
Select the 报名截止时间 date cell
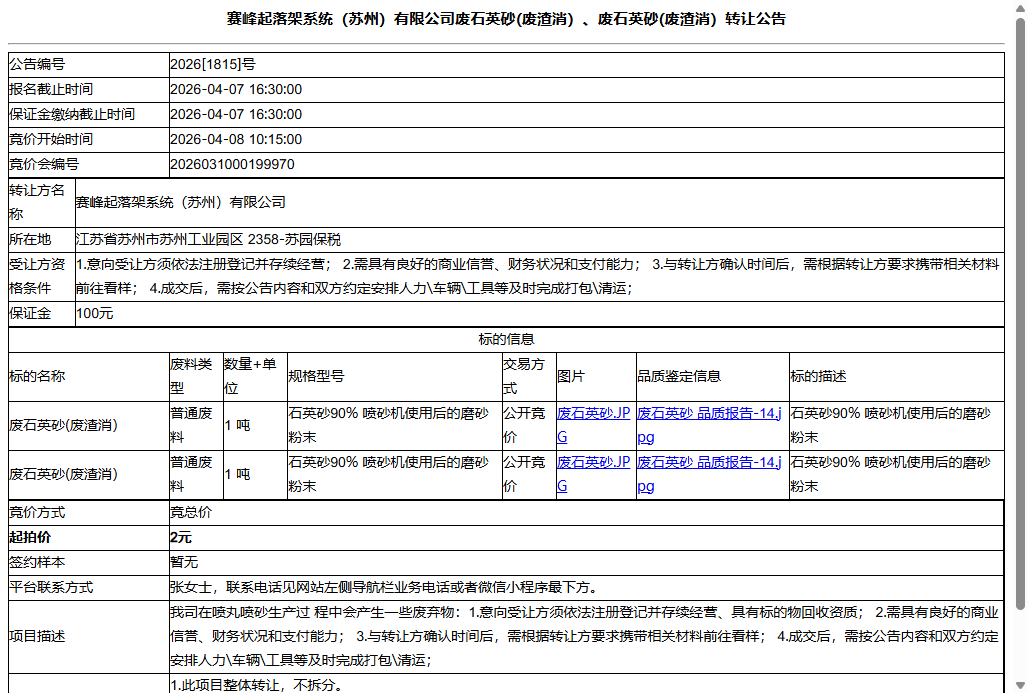pos(239,89)
